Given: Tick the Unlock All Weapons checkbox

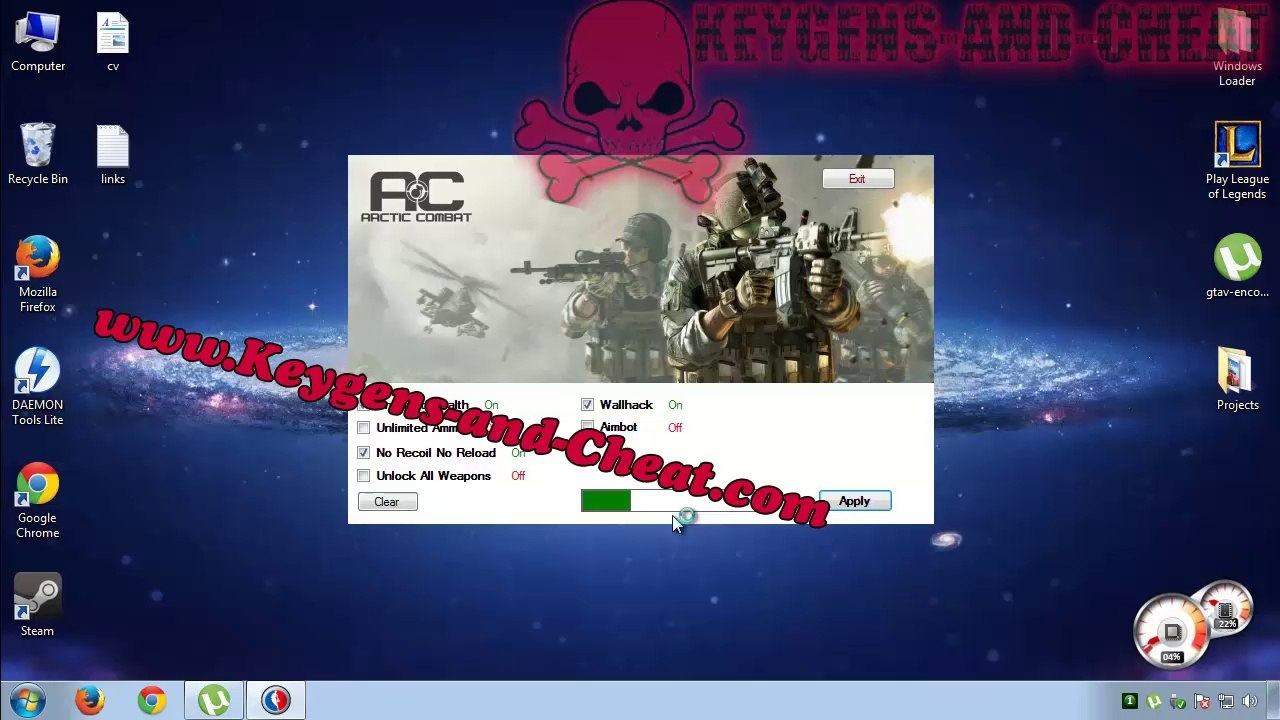Looking at the screenshot, I should pos(364,476).
